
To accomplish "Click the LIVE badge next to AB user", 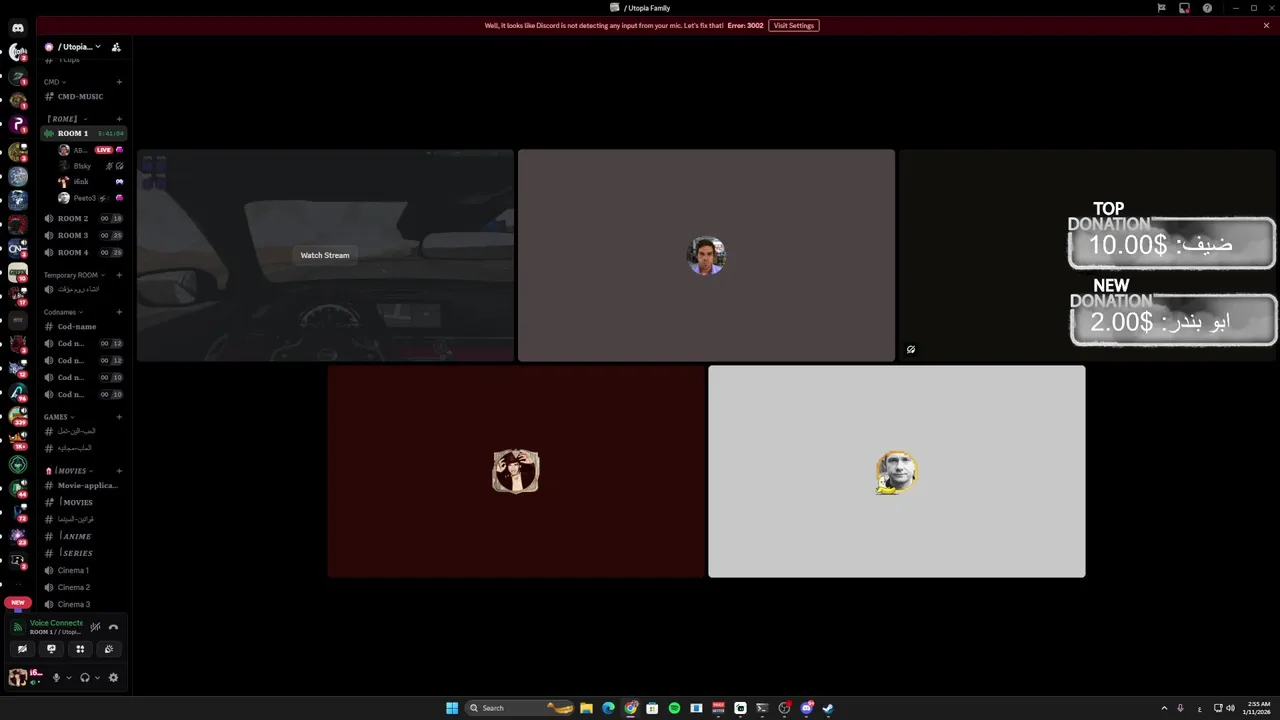I will pos(103,150).
